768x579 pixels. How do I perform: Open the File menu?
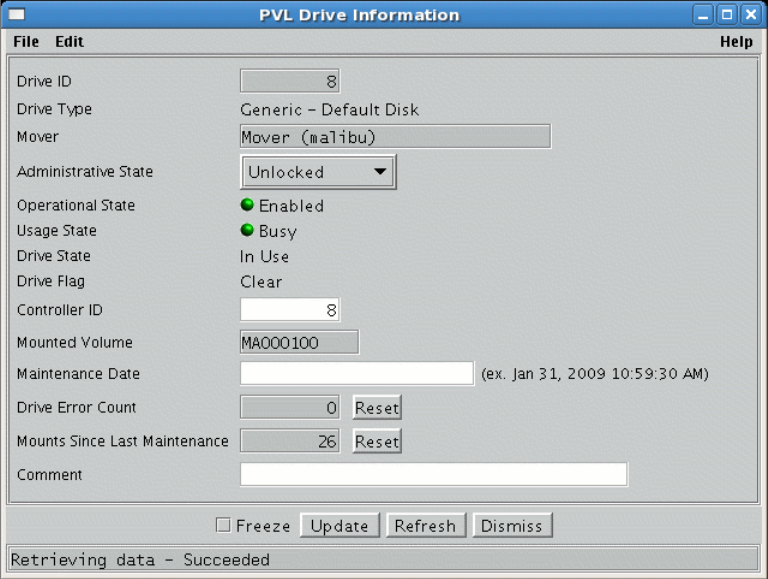pos(26,42)
